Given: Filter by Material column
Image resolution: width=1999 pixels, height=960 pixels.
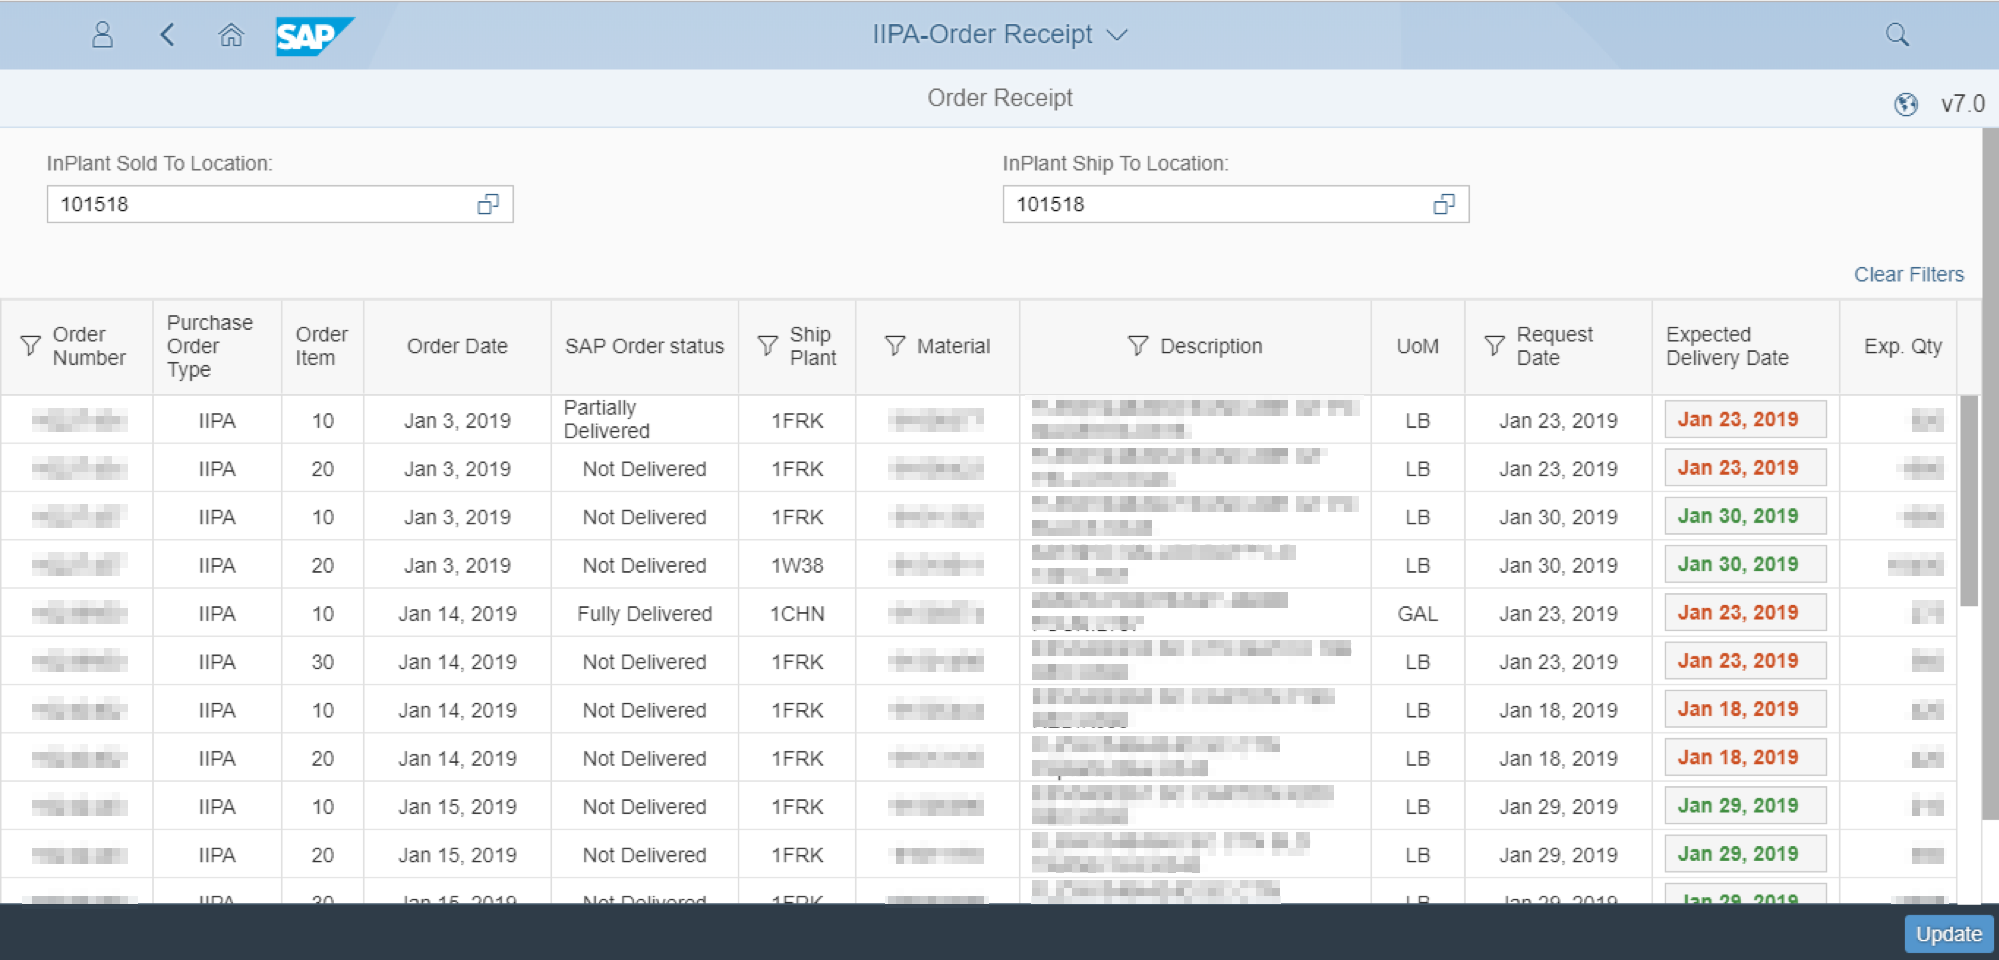Looking at the screenshot, I should point(895,346).
